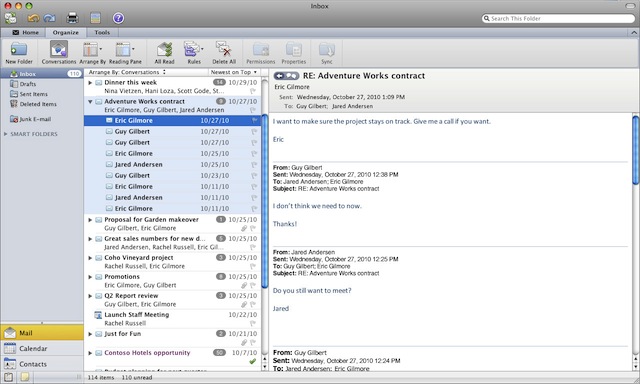The image size is (640, 384).
Task: Click the Search This Folder field
Action: (x=558, y=18)
